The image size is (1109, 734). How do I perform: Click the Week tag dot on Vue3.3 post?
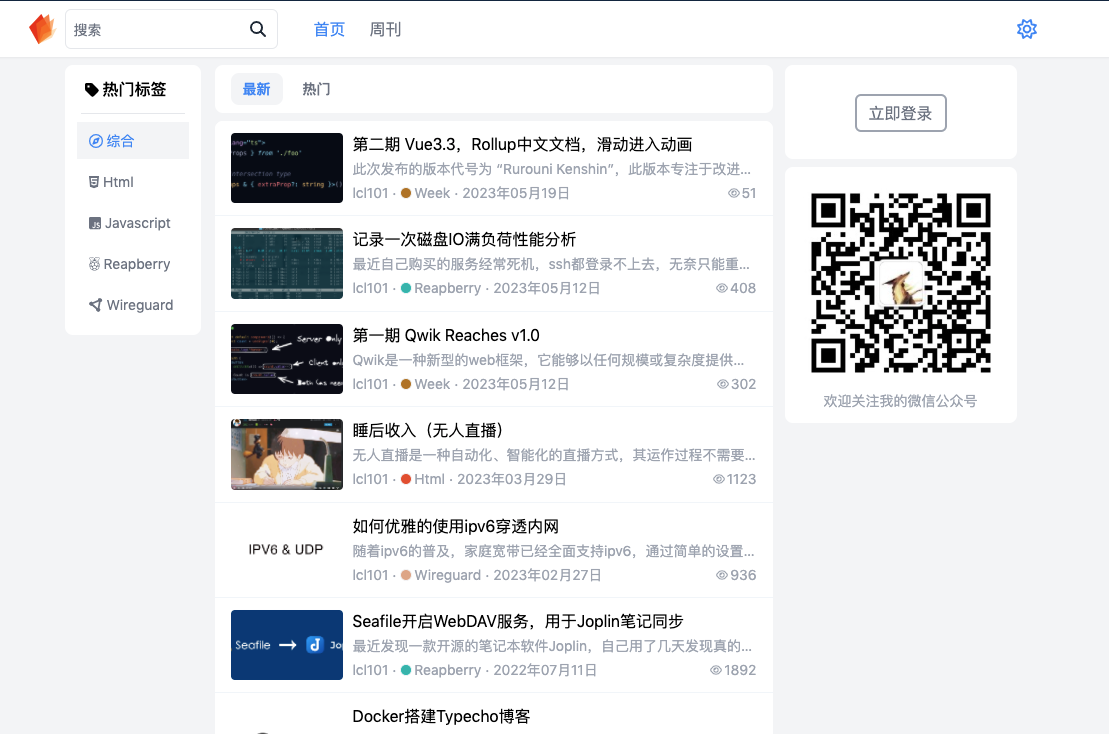click(406, 193)
